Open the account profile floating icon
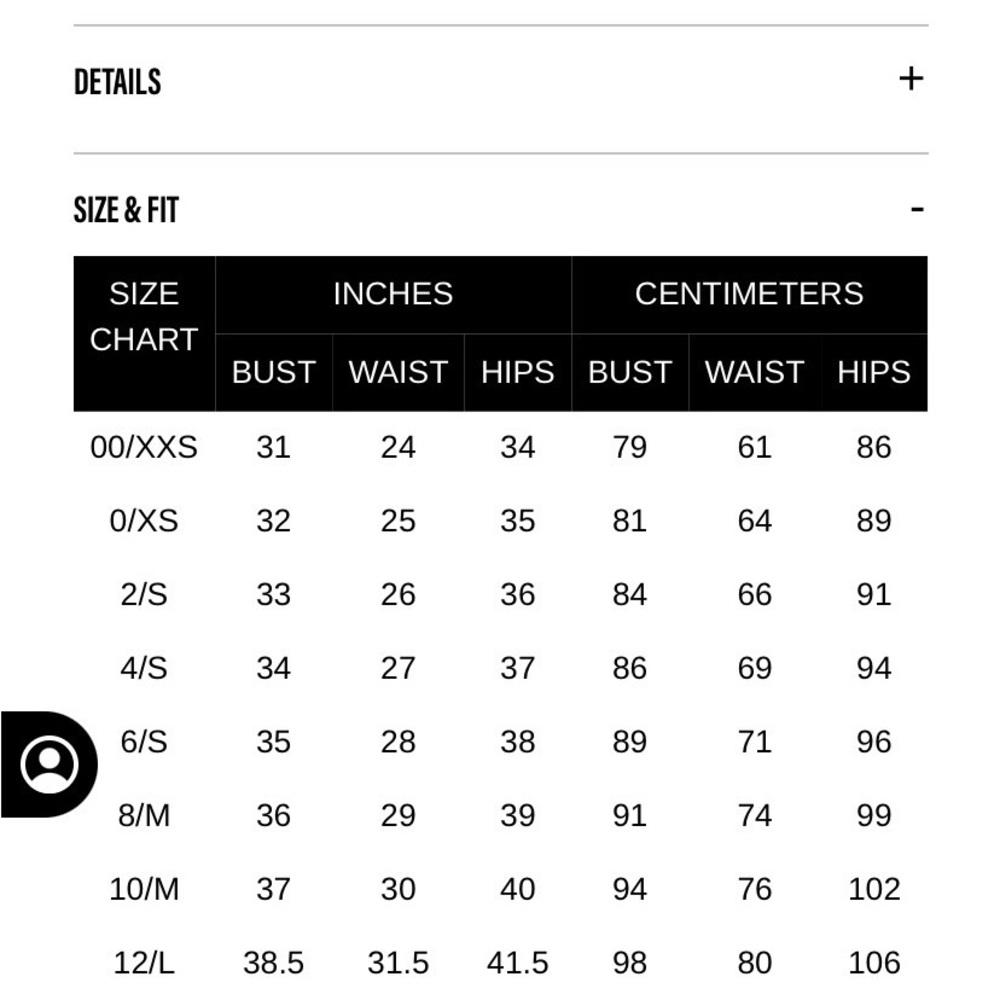This screenshot has width=1000, height=1000. point(49,764)
